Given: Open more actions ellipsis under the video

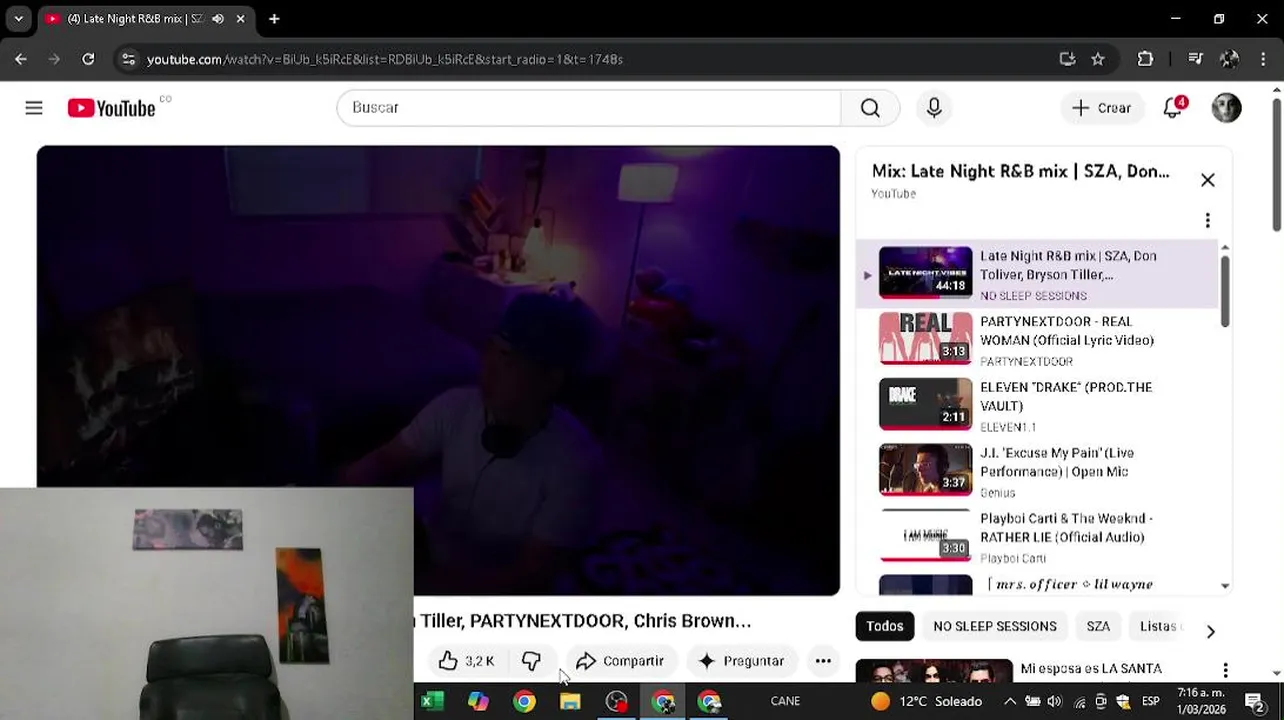Looking at the screenshot, I should coord(823,661).
